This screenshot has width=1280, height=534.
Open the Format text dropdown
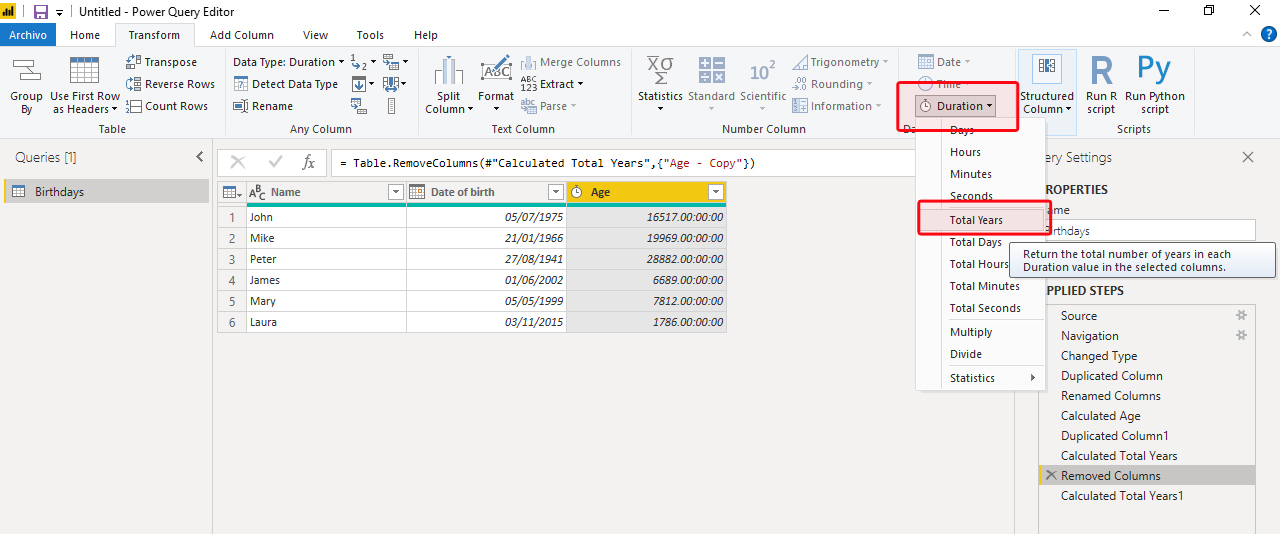(x=496, y=85)
